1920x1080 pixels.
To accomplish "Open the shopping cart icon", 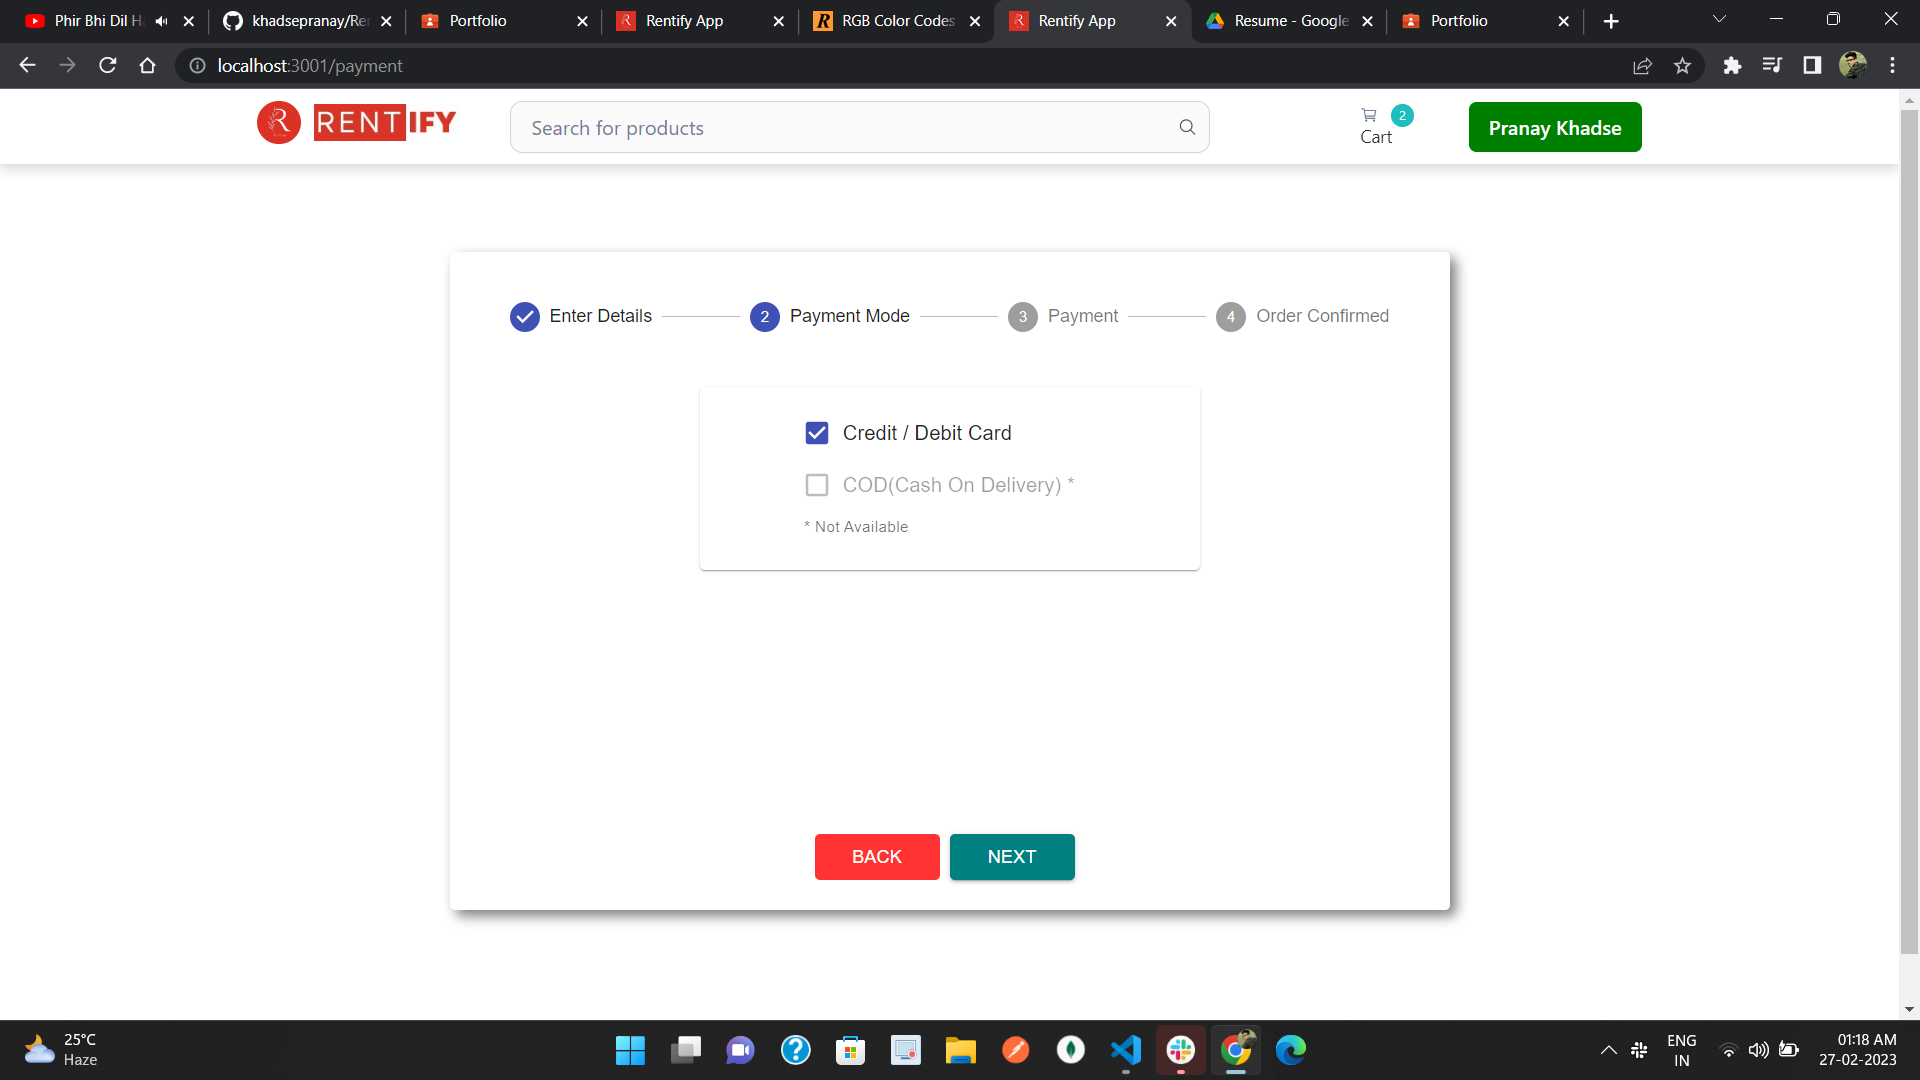I will (x=1369, y=116).
